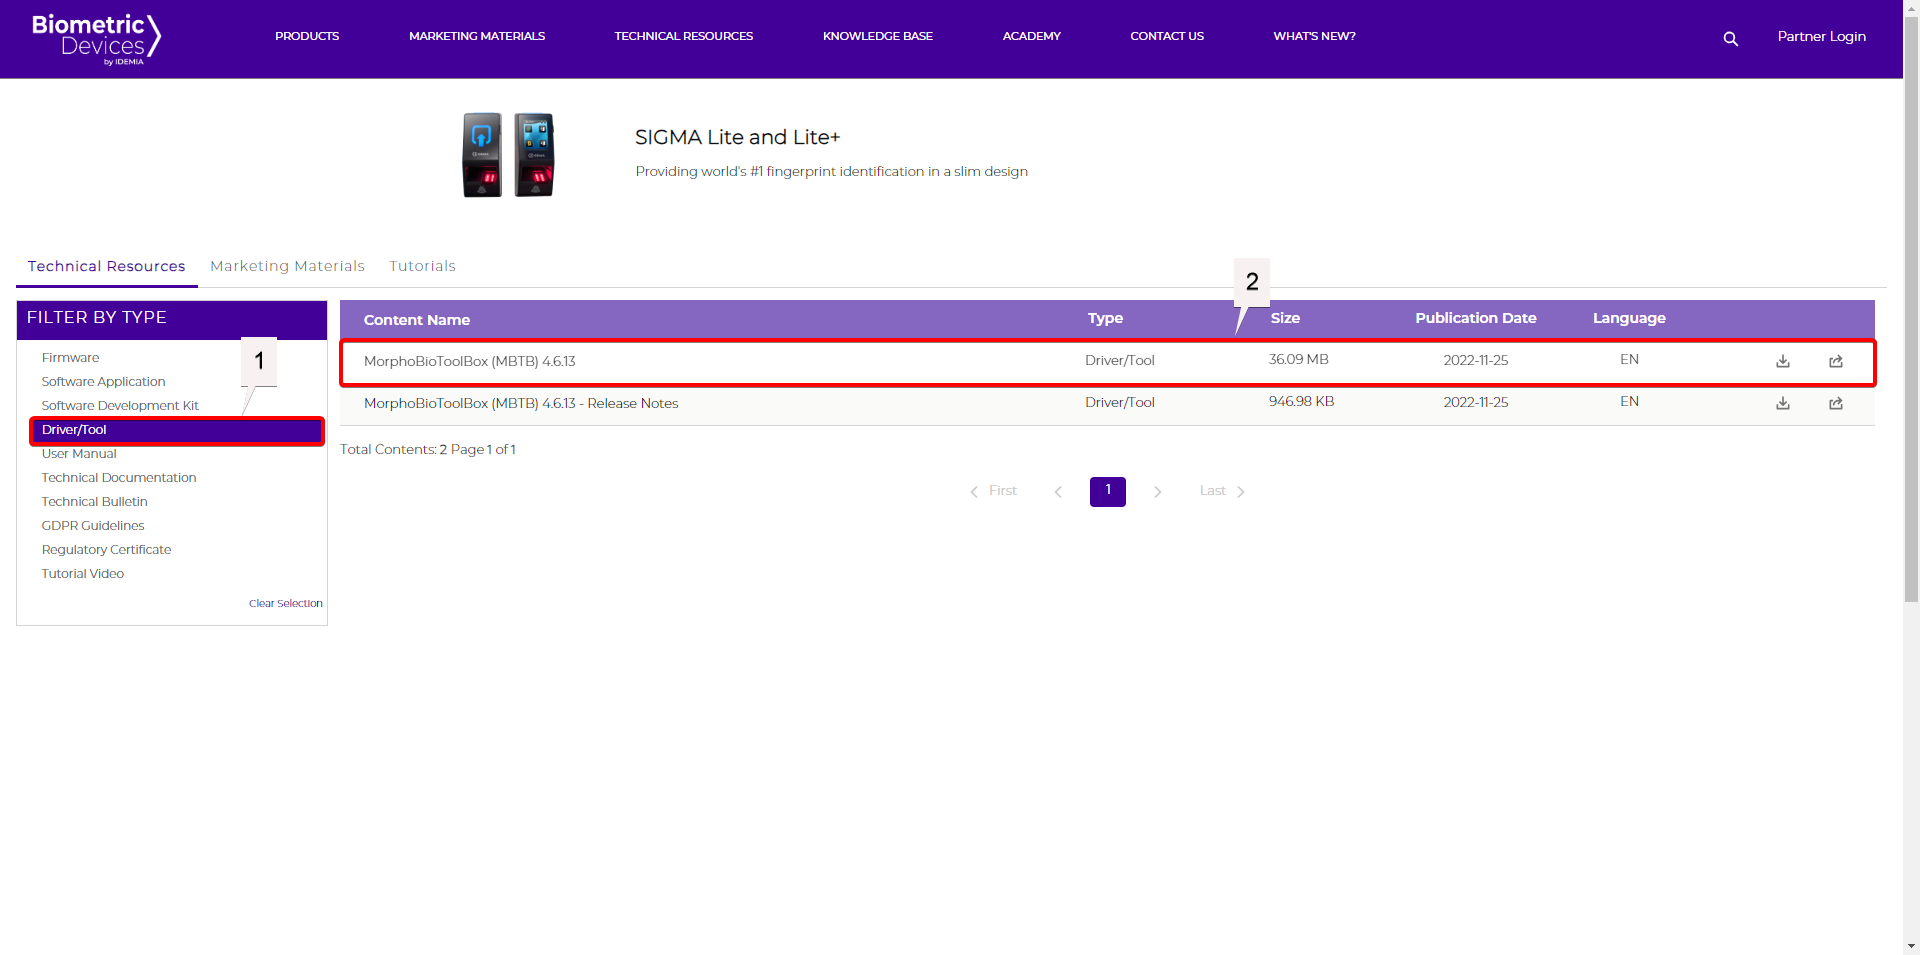Filter by User Manual type
The height and width of the screenshot is (955, 1920).
(x=79, y=454)
